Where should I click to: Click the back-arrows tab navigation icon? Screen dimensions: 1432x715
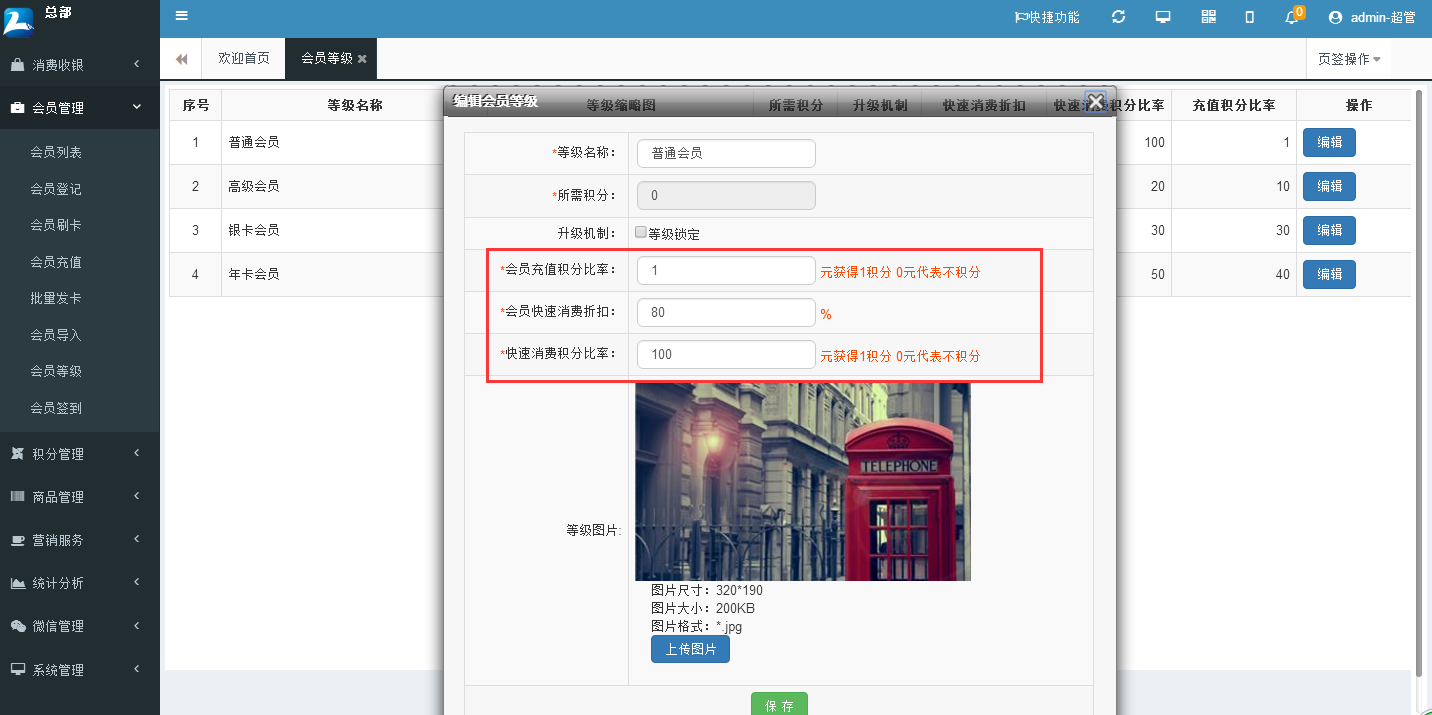[181, 58]
